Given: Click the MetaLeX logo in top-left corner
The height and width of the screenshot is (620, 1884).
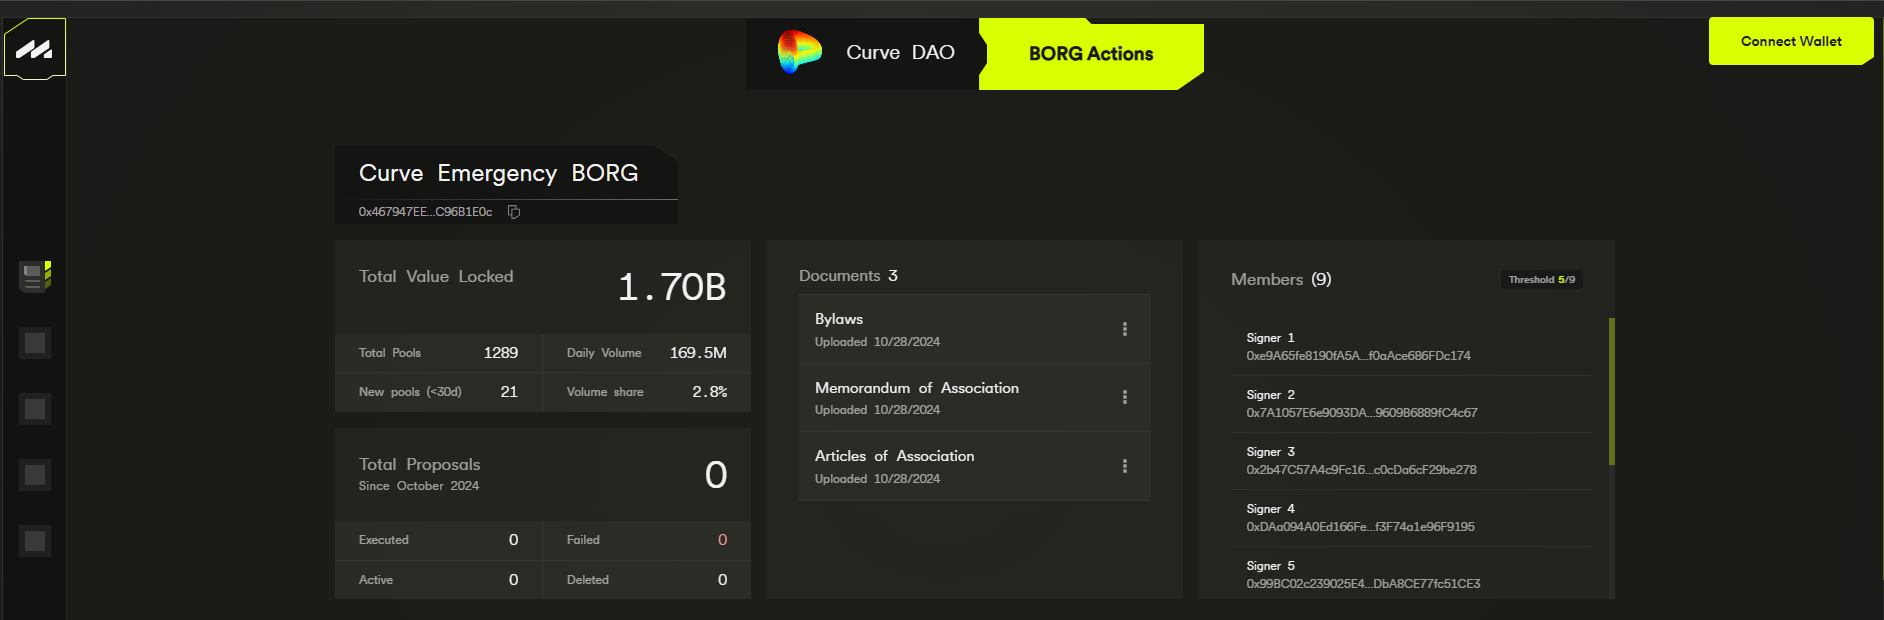Looking at the screenshot, I should click(35, 49).
